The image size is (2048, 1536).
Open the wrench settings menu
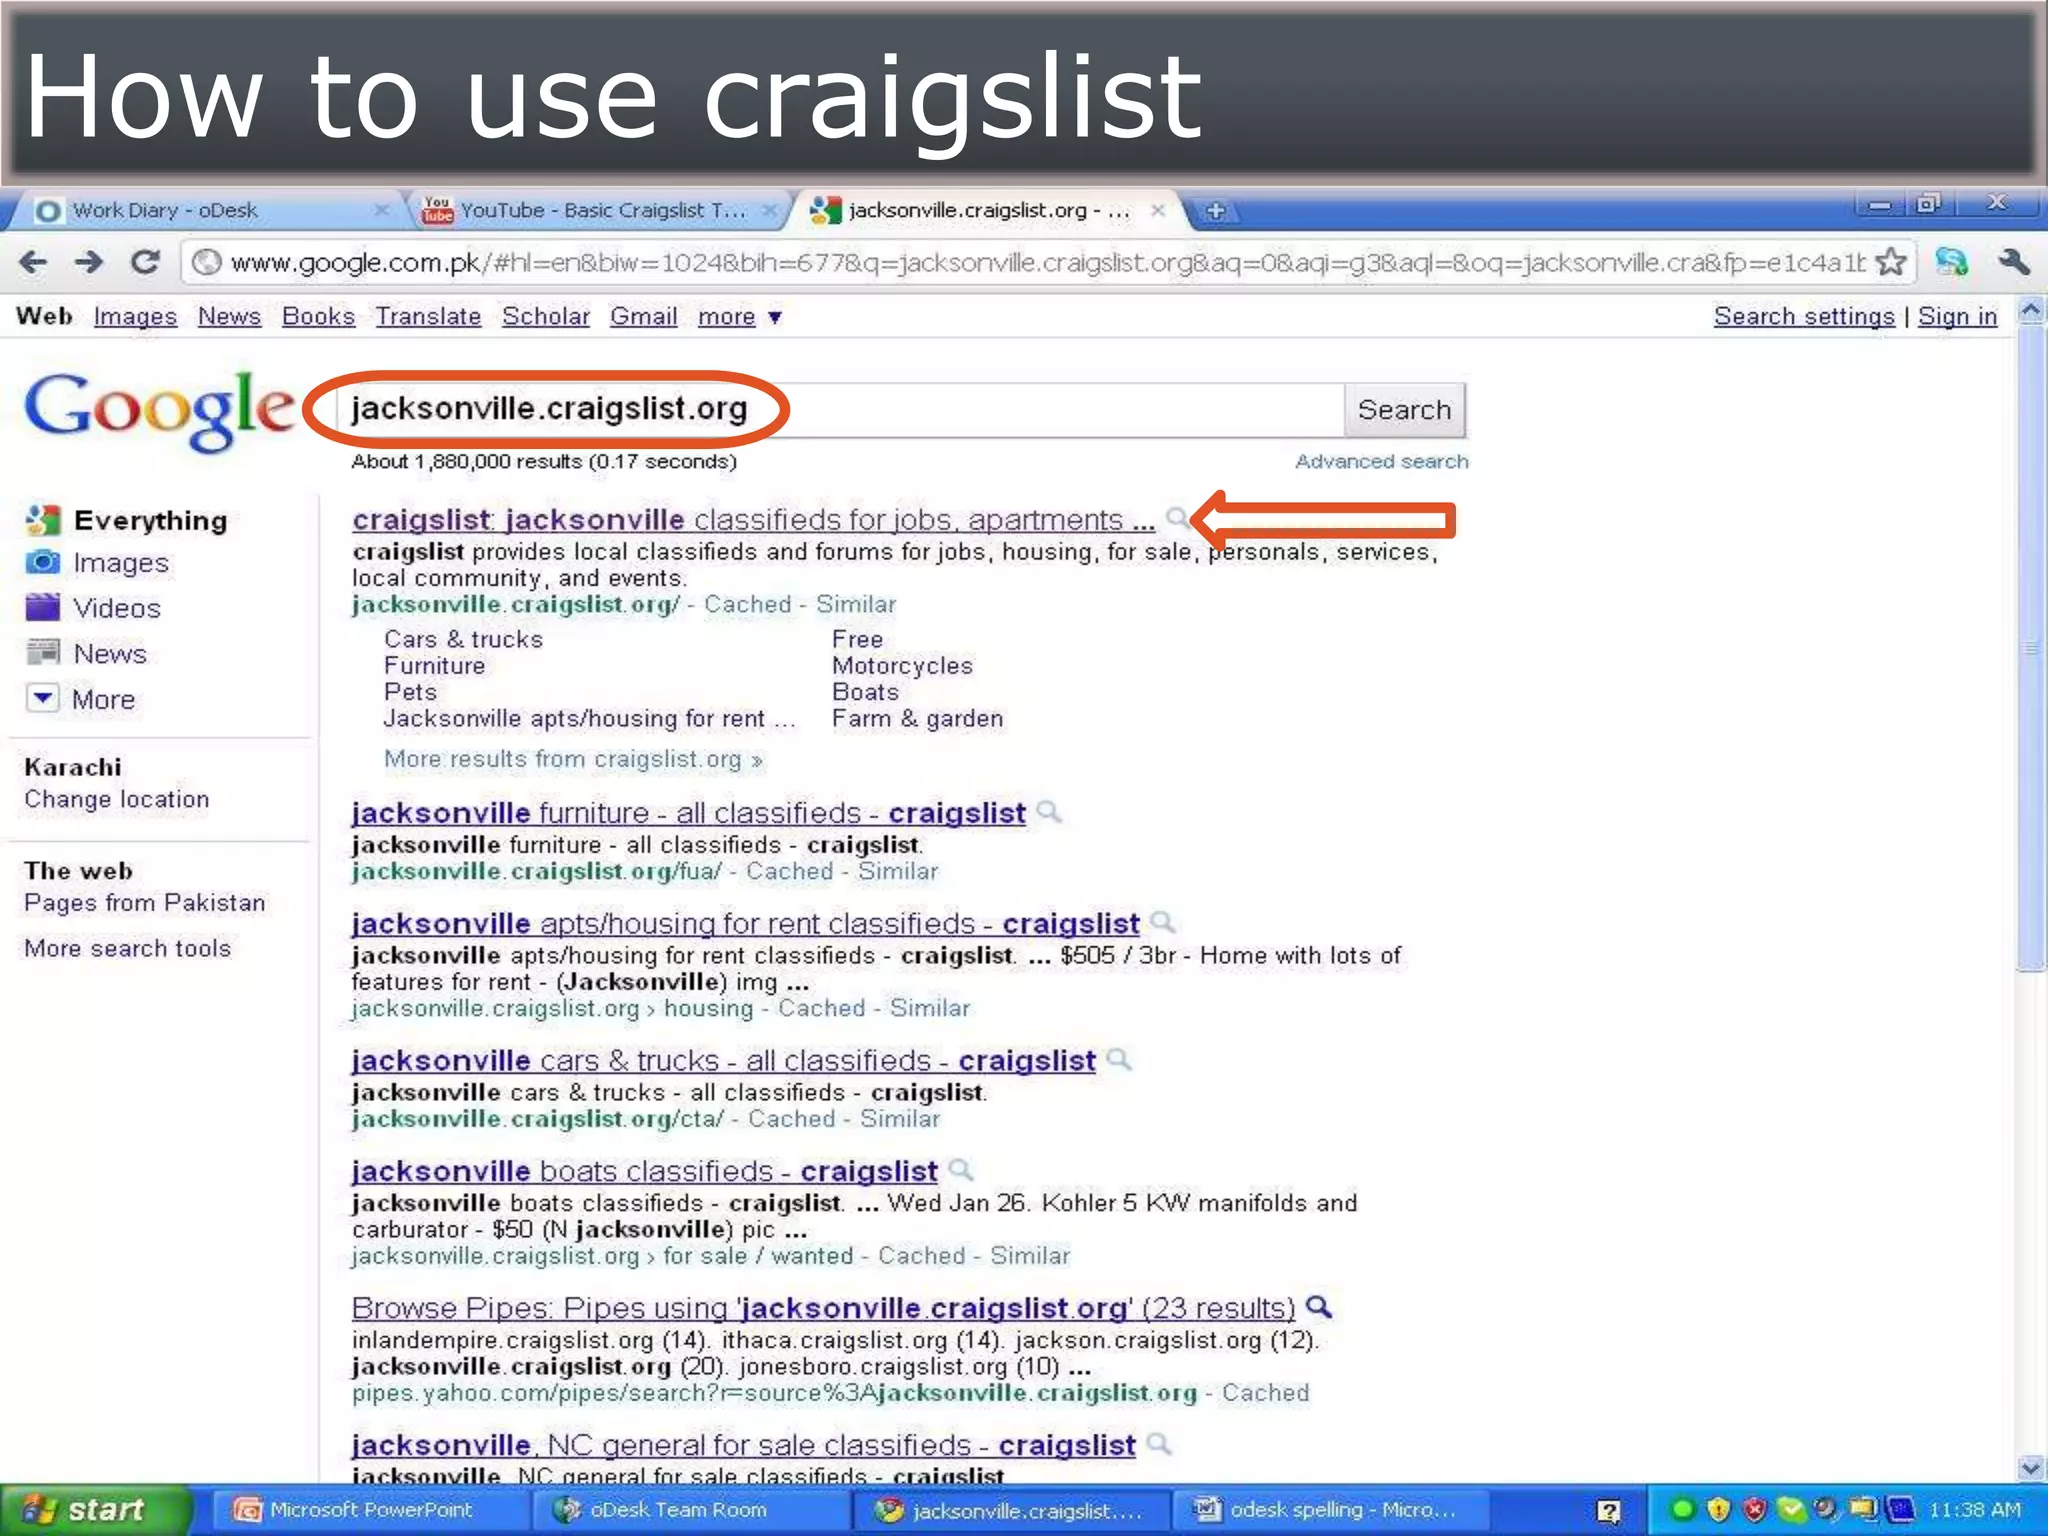pyautogui.click(x=2013, y=262)
